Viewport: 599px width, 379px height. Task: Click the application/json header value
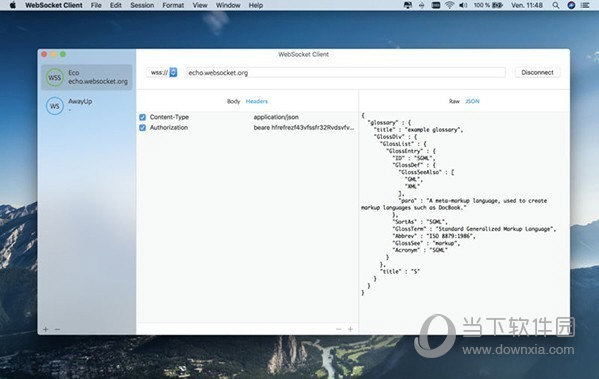276,117
